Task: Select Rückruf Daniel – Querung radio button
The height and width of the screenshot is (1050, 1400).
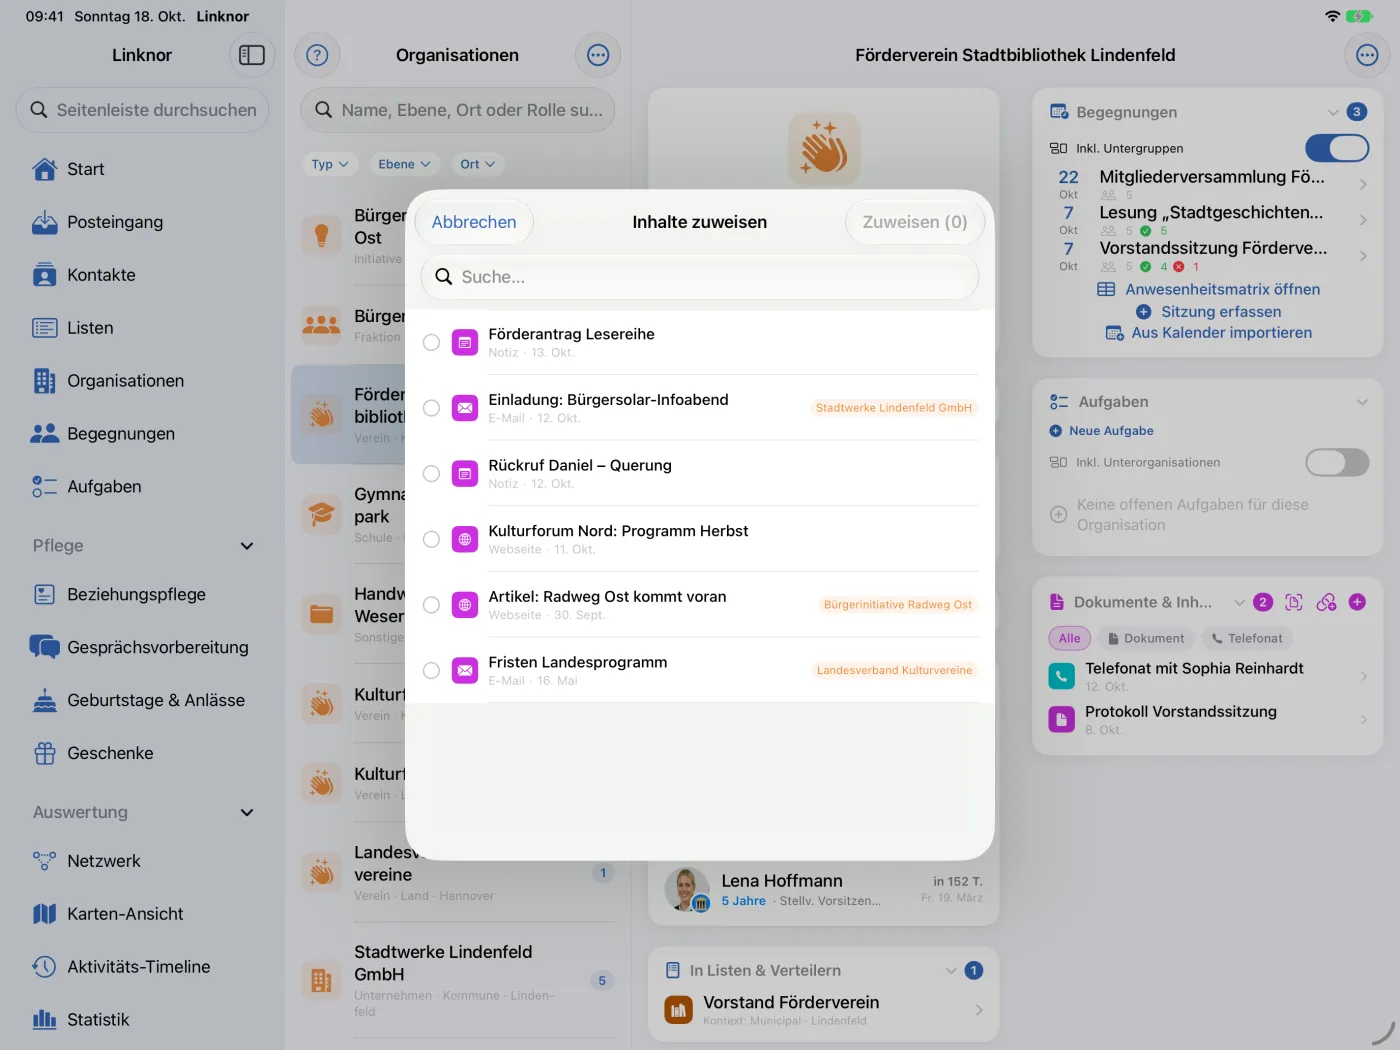Action: [x=431, y=474]
